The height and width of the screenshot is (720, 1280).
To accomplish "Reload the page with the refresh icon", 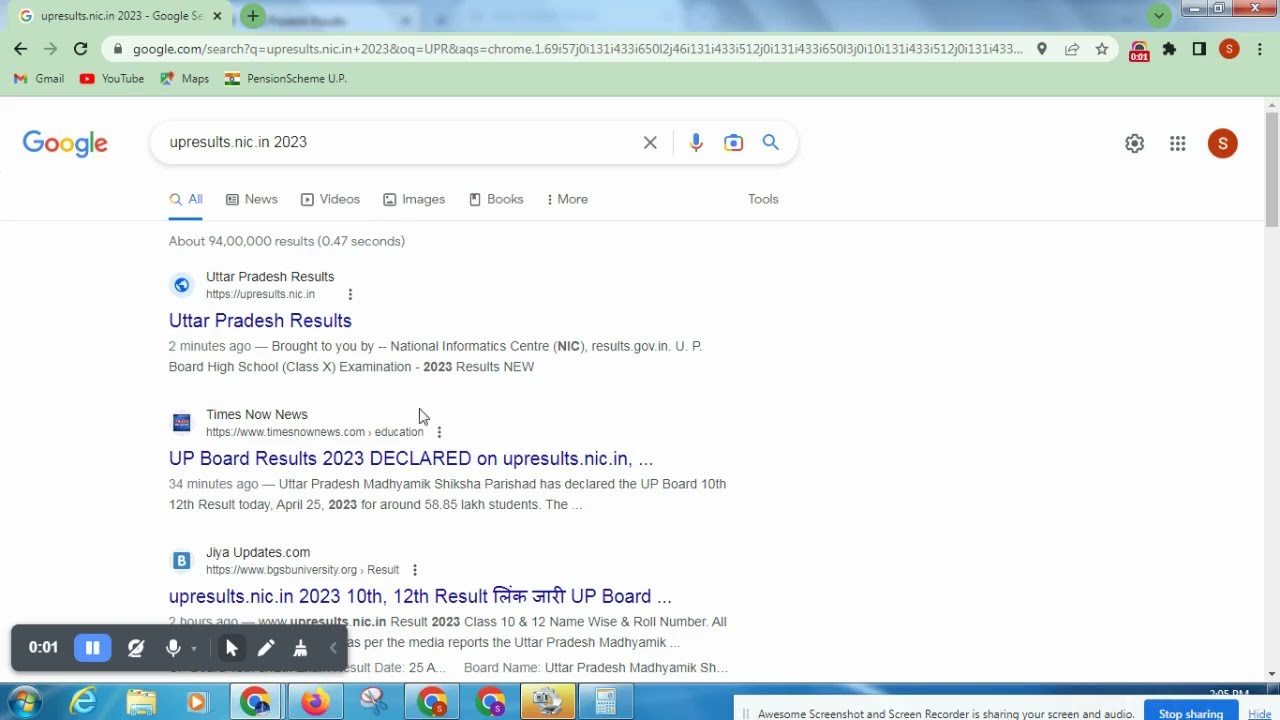I will pyautogui.click(x=80, y=48).
